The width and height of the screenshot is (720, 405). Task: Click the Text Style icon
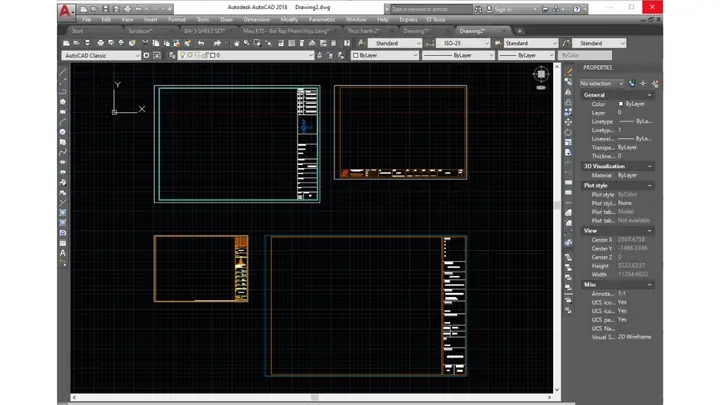(361, 43)
